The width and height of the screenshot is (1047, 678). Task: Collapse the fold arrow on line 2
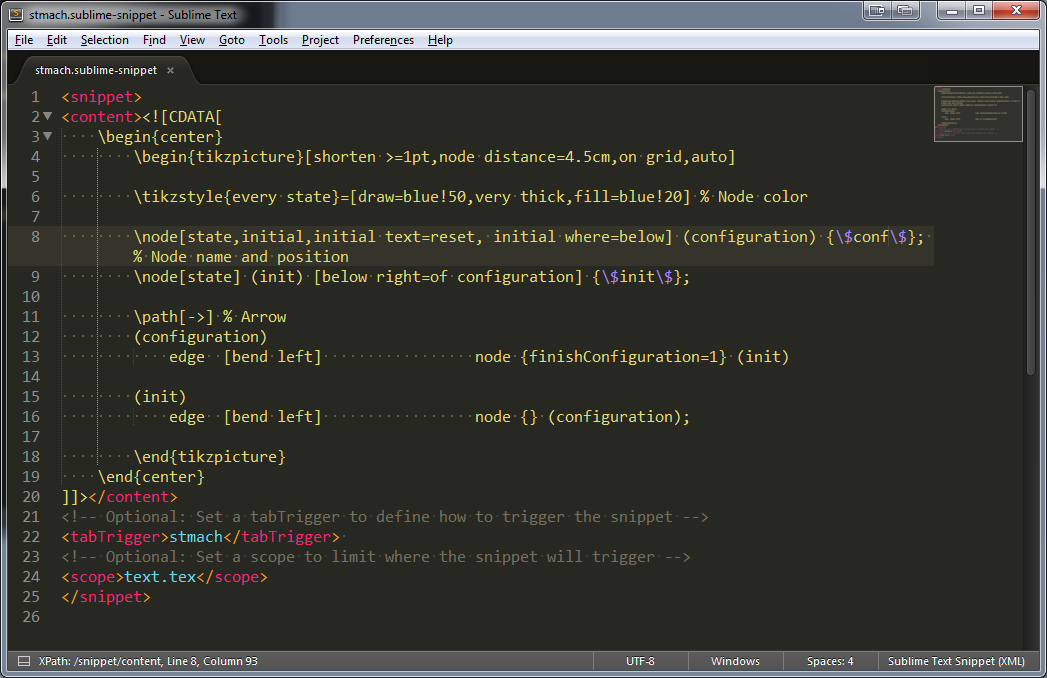47,117
